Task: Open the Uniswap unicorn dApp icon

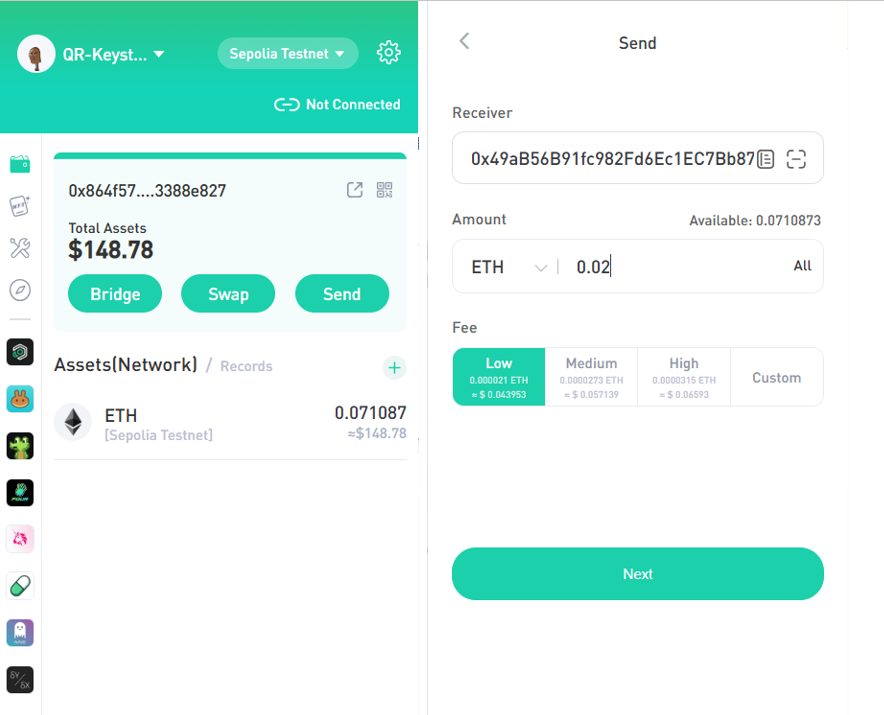Action: (20, 539)
